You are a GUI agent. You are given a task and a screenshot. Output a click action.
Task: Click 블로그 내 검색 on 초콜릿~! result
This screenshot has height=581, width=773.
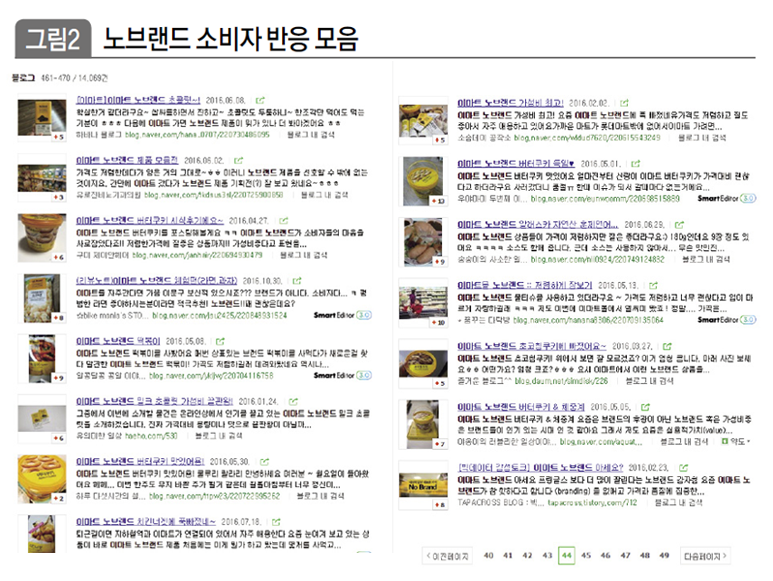311,134
